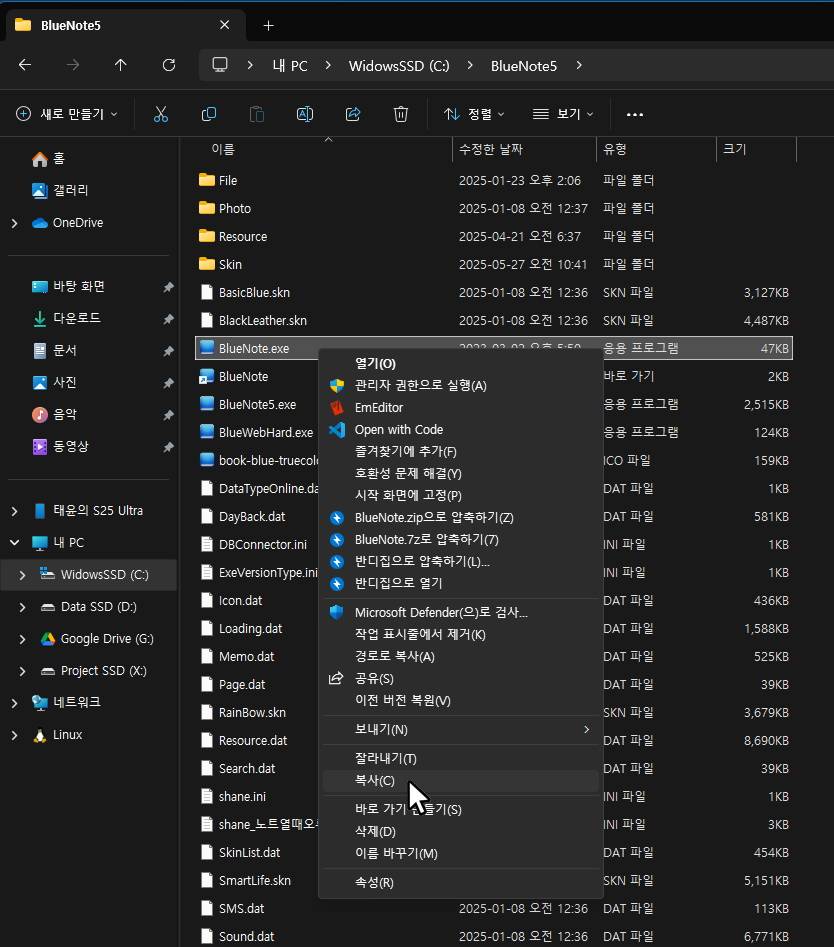Expand 태윤의 S25 Ultra tree node
Image resolution: width=834 pixels, height=947 pixels.
point(14,511)
